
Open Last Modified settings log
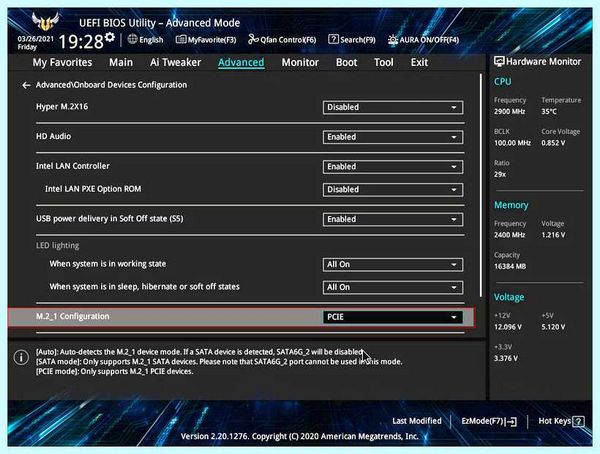(x=417, y=421)
